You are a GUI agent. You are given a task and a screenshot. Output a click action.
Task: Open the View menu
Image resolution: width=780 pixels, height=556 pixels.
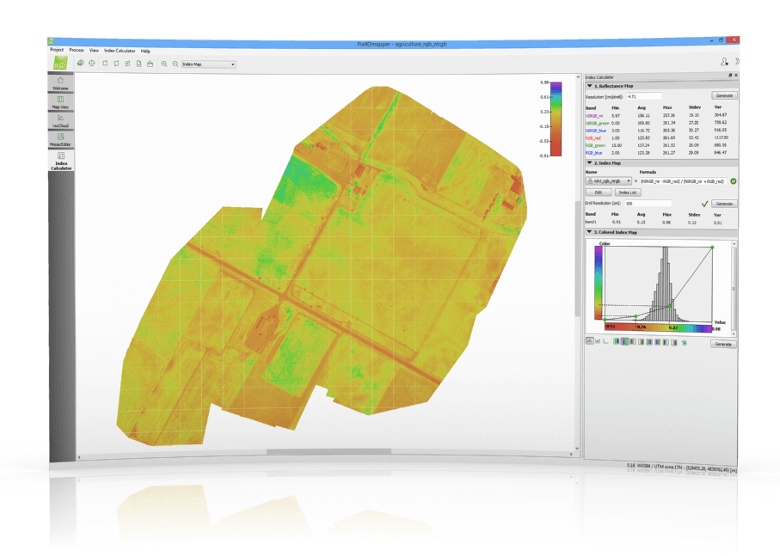point(94,50)
